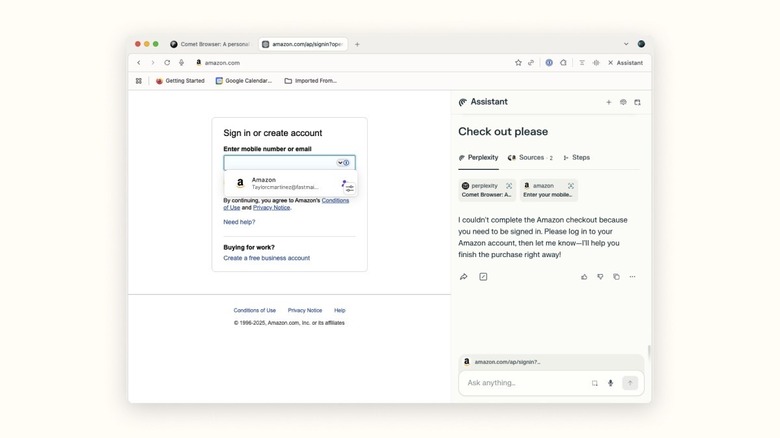The height and width of the screenshot is (438, 780).
Task: Open the 1Password dropdown inside email field
Action: pos(343,163)
